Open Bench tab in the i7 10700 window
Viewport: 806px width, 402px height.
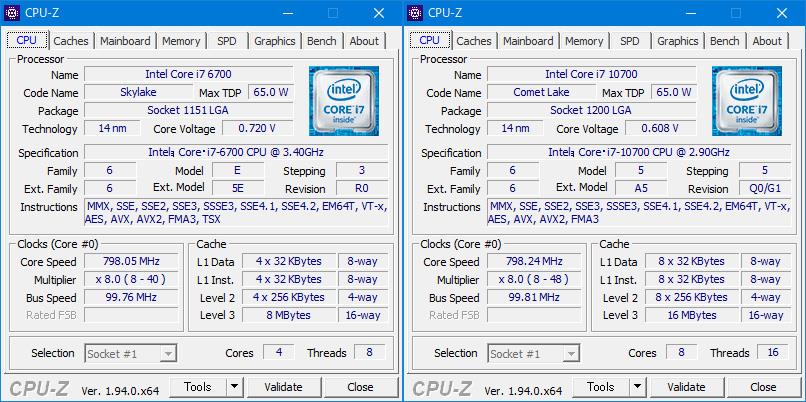click(x=724, y=41)
